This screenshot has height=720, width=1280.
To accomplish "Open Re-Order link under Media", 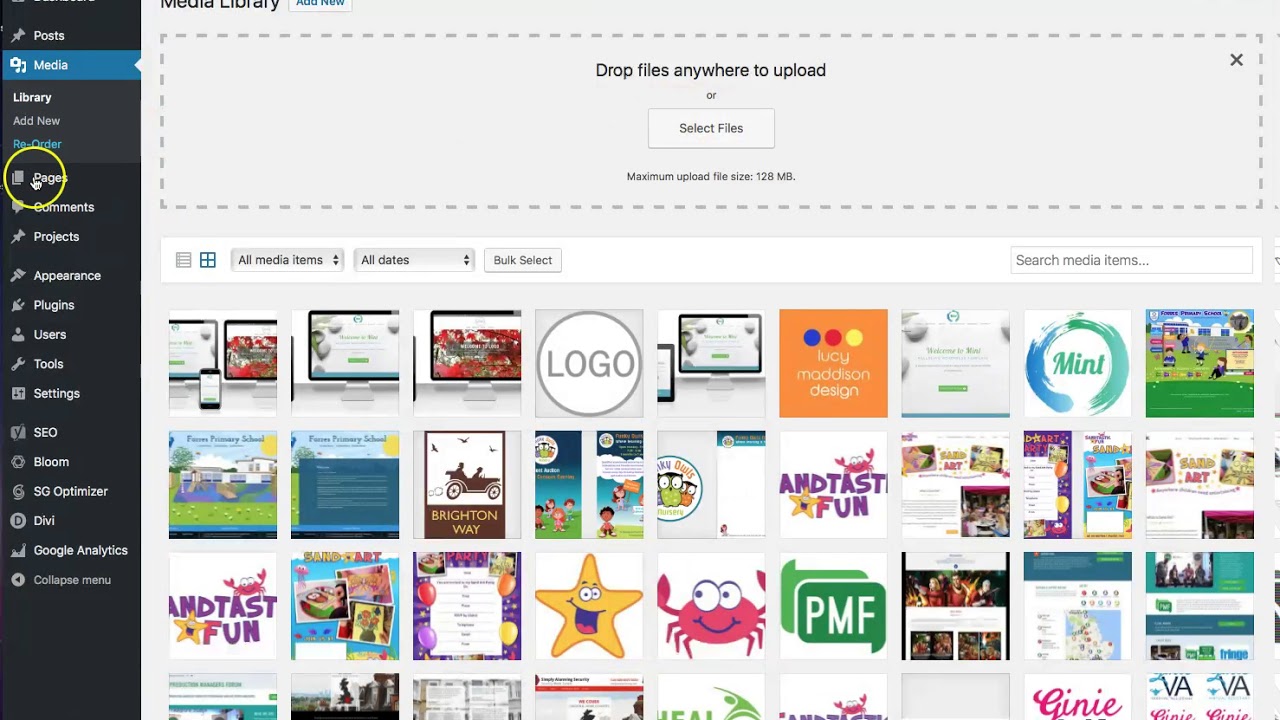I will click(37, 144).
